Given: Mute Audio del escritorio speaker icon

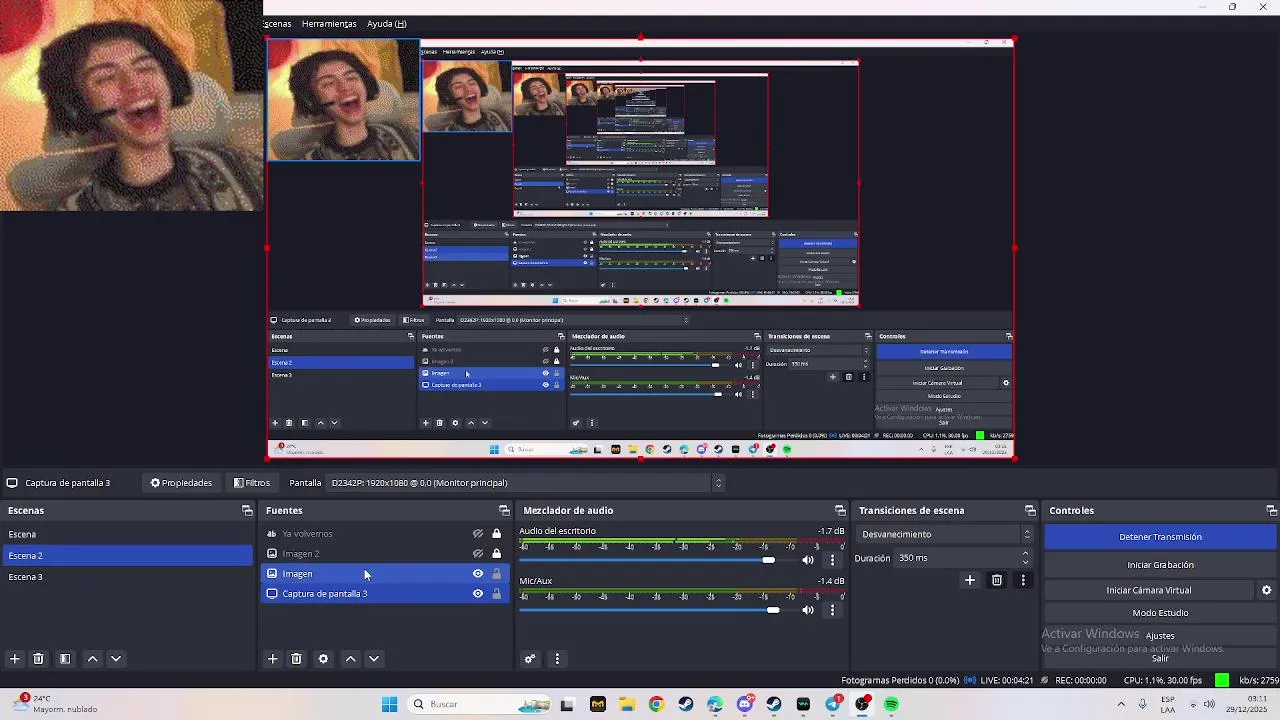Looking at the screenshot, I should pyautogui.click(x=808, y=560).
